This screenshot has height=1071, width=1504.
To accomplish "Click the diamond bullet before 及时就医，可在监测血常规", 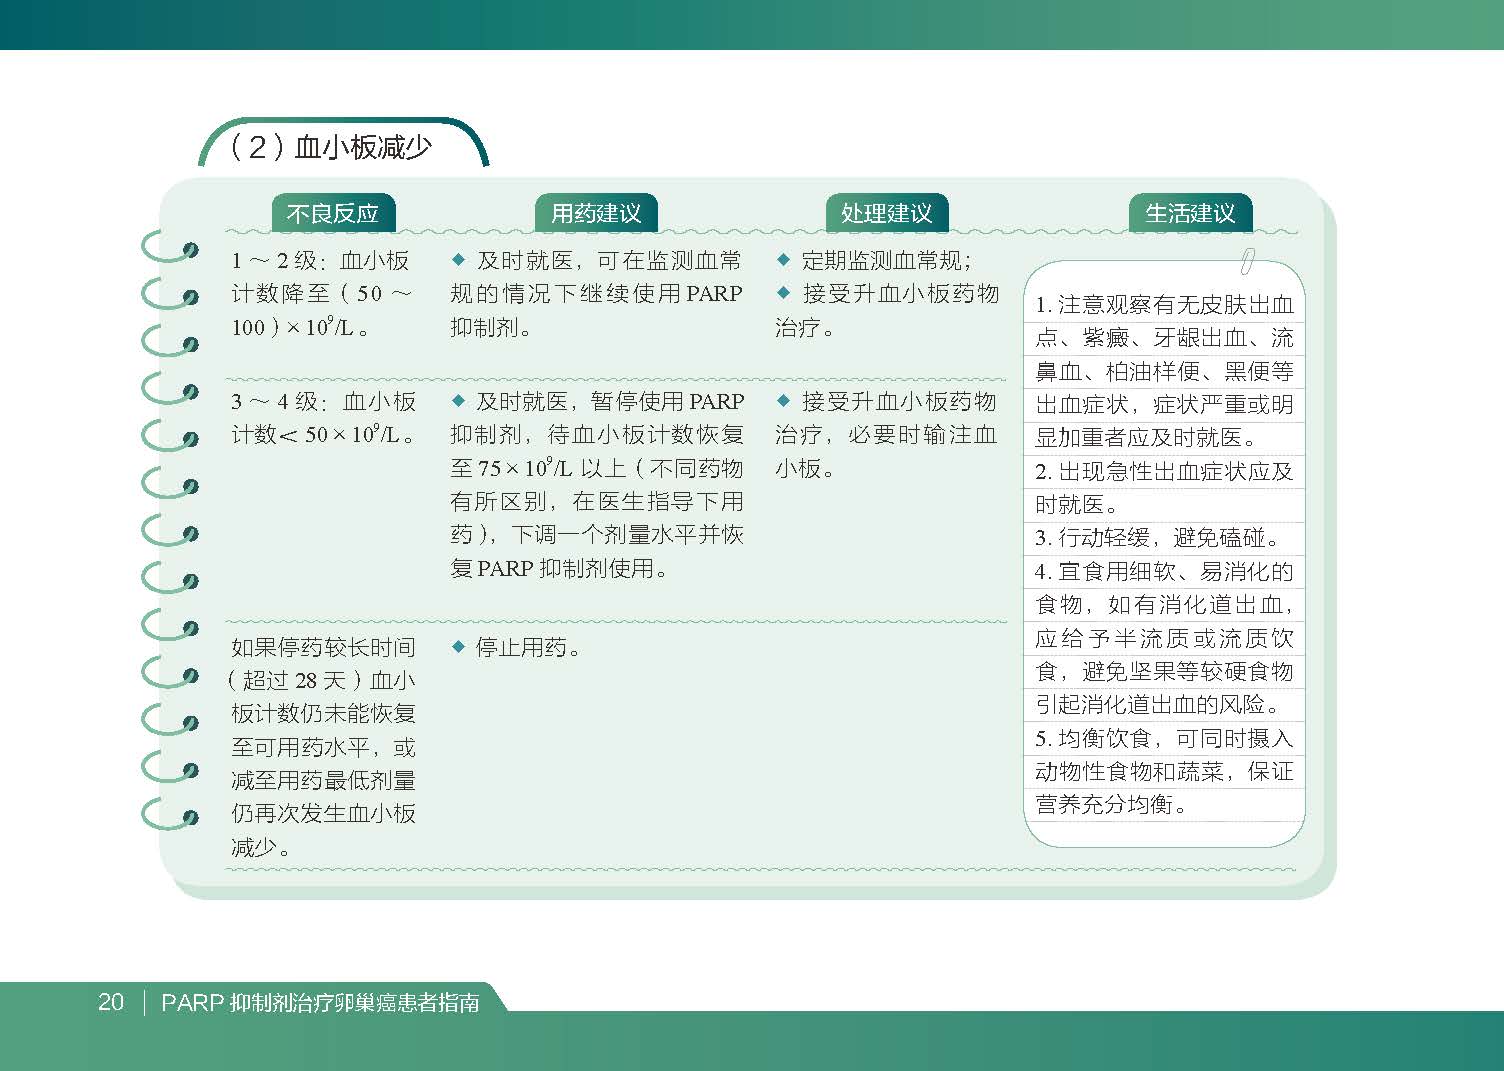I will [459, 260].
